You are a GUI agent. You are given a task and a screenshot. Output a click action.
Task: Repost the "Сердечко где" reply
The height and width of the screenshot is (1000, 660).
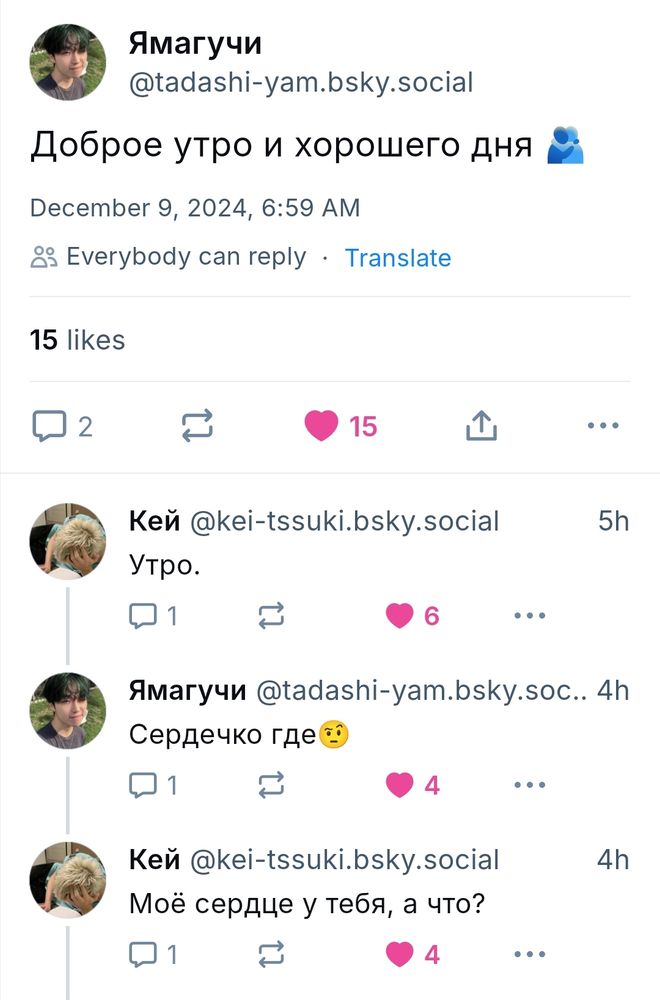coord(271,786)
